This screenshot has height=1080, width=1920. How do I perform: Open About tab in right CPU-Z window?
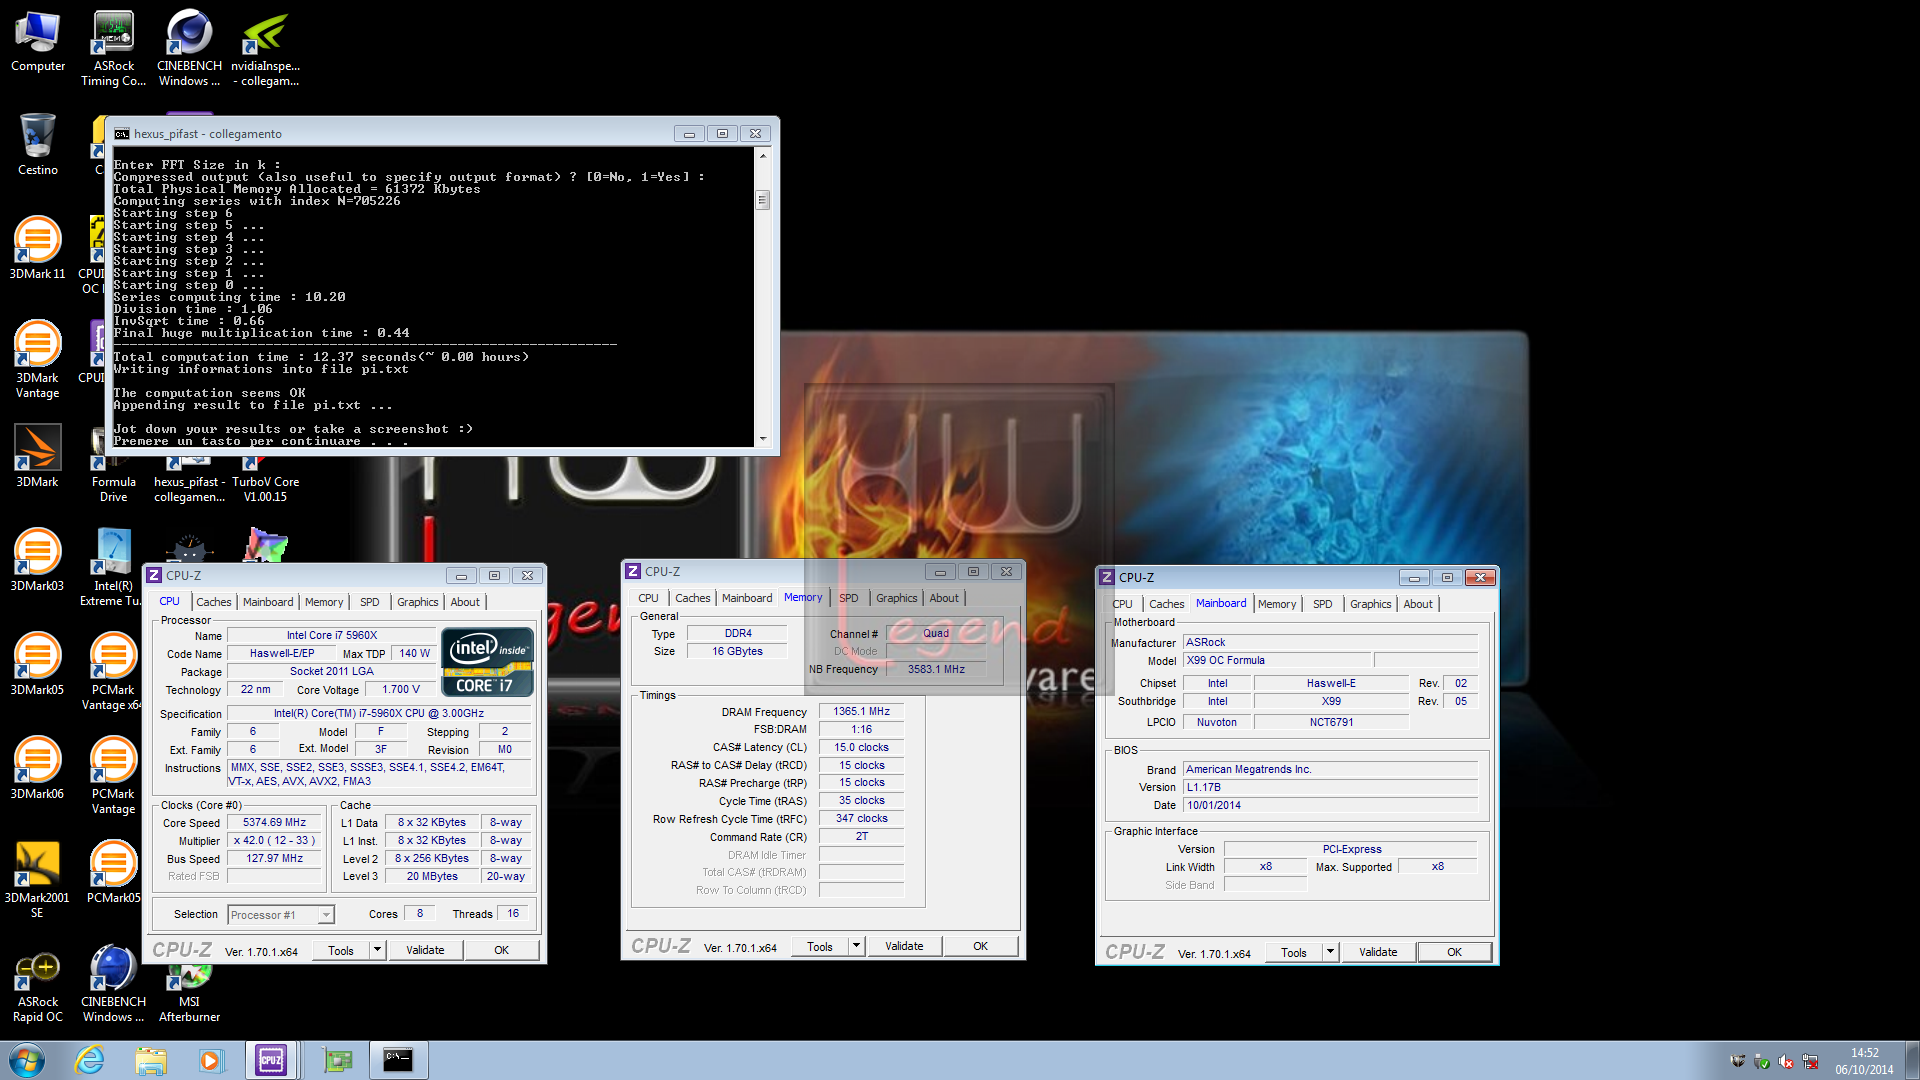1418,604
